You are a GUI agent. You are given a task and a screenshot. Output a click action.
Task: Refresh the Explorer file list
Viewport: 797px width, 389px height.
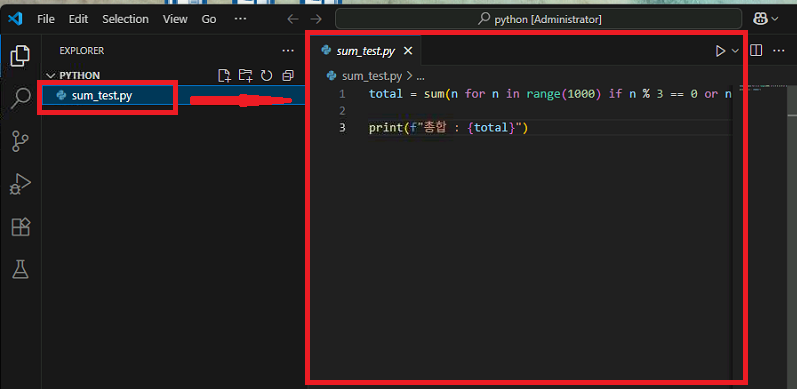pyautogui.click(x=266, y=76)
